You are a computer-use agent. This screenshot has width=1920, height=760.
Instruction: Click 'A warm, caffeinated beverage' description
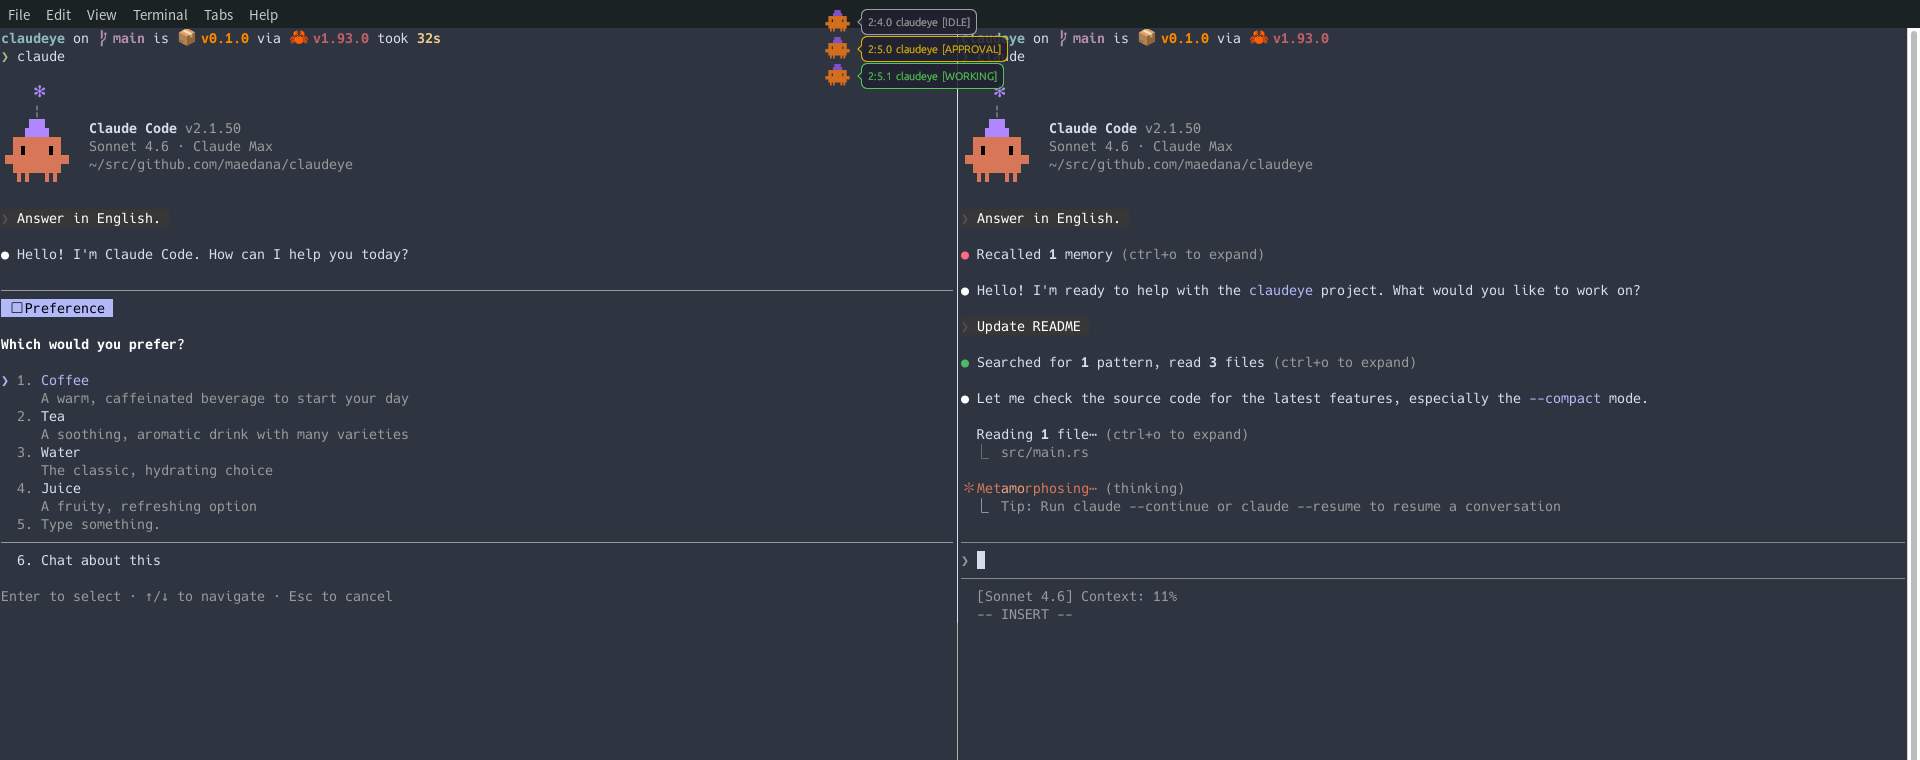(x=224, y=398)
